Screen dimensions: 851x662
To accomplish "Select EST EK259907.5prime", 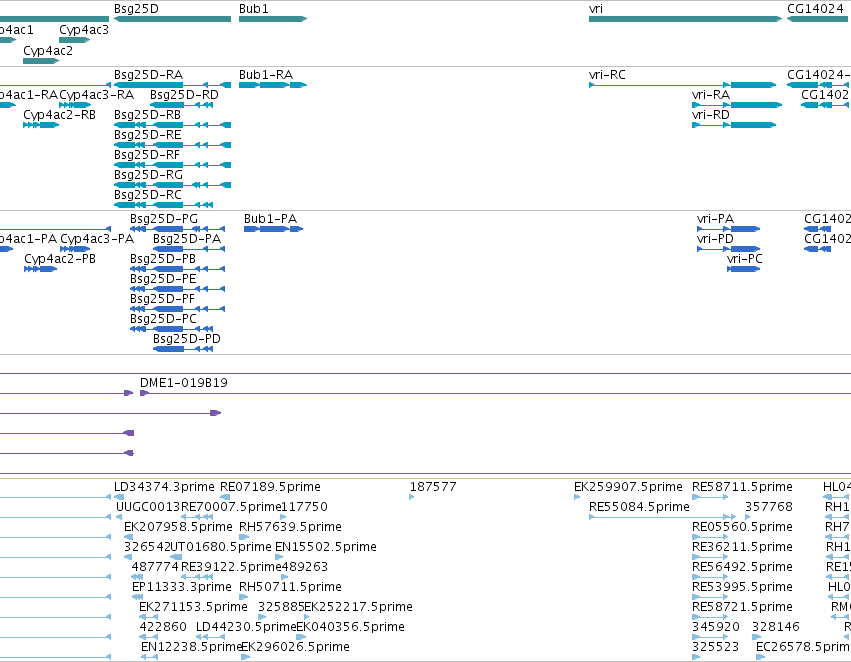I will [577, 497].
